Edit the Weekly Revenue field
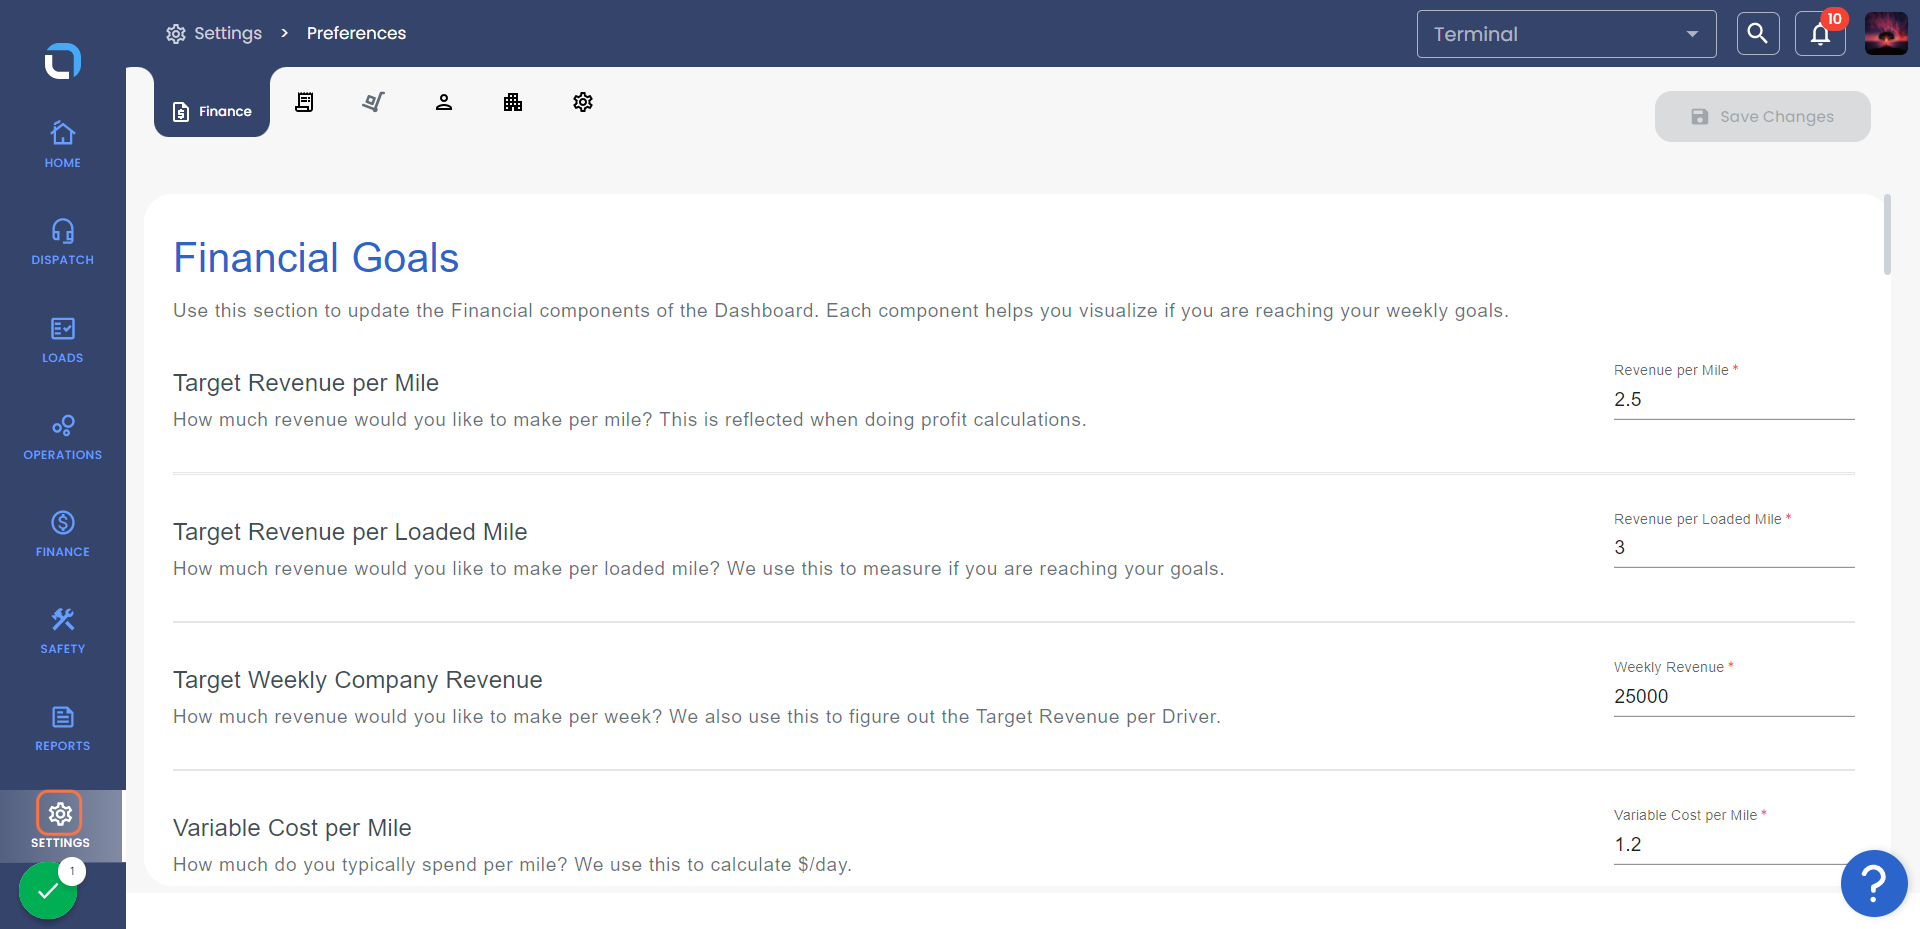 click(1734, 696)
